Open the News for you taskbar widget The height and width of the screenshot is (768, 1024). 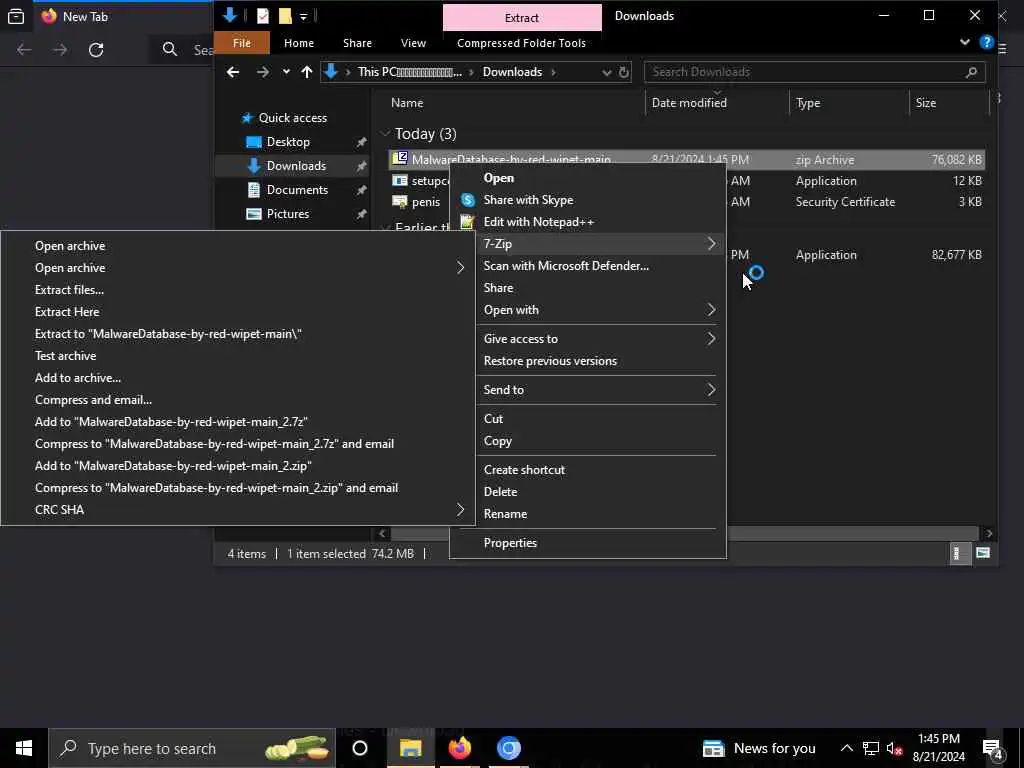[759, 748]
